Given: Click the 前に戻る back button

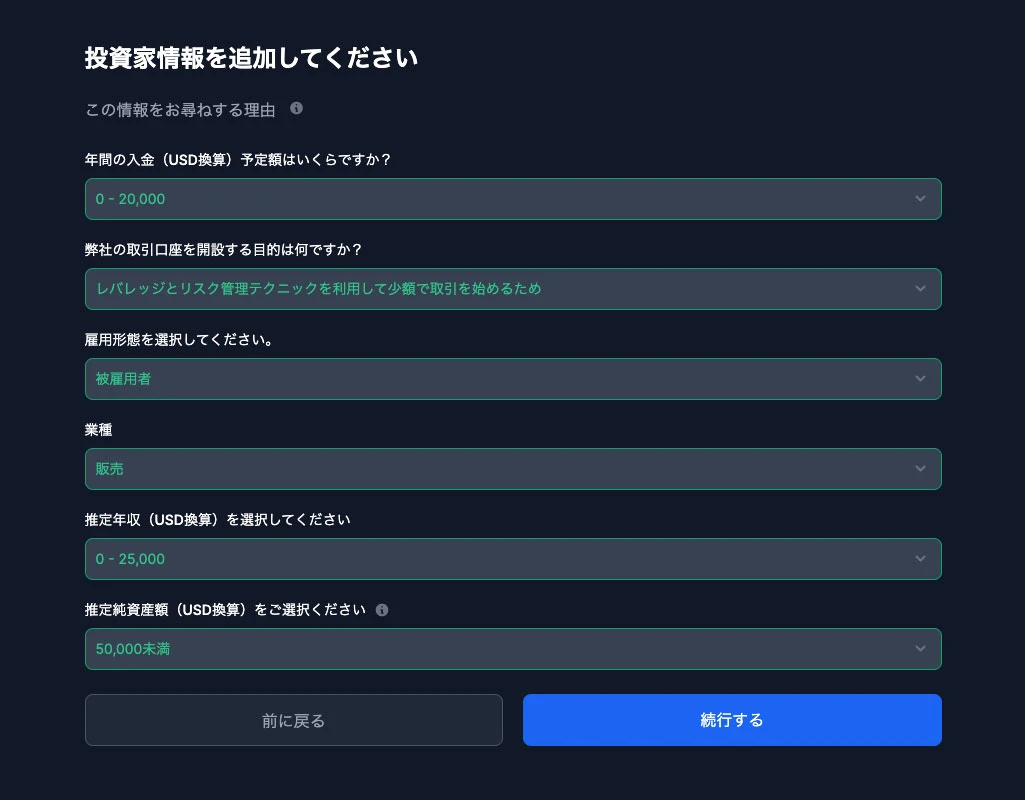Looking at the screenshot, I should [293, 719].
